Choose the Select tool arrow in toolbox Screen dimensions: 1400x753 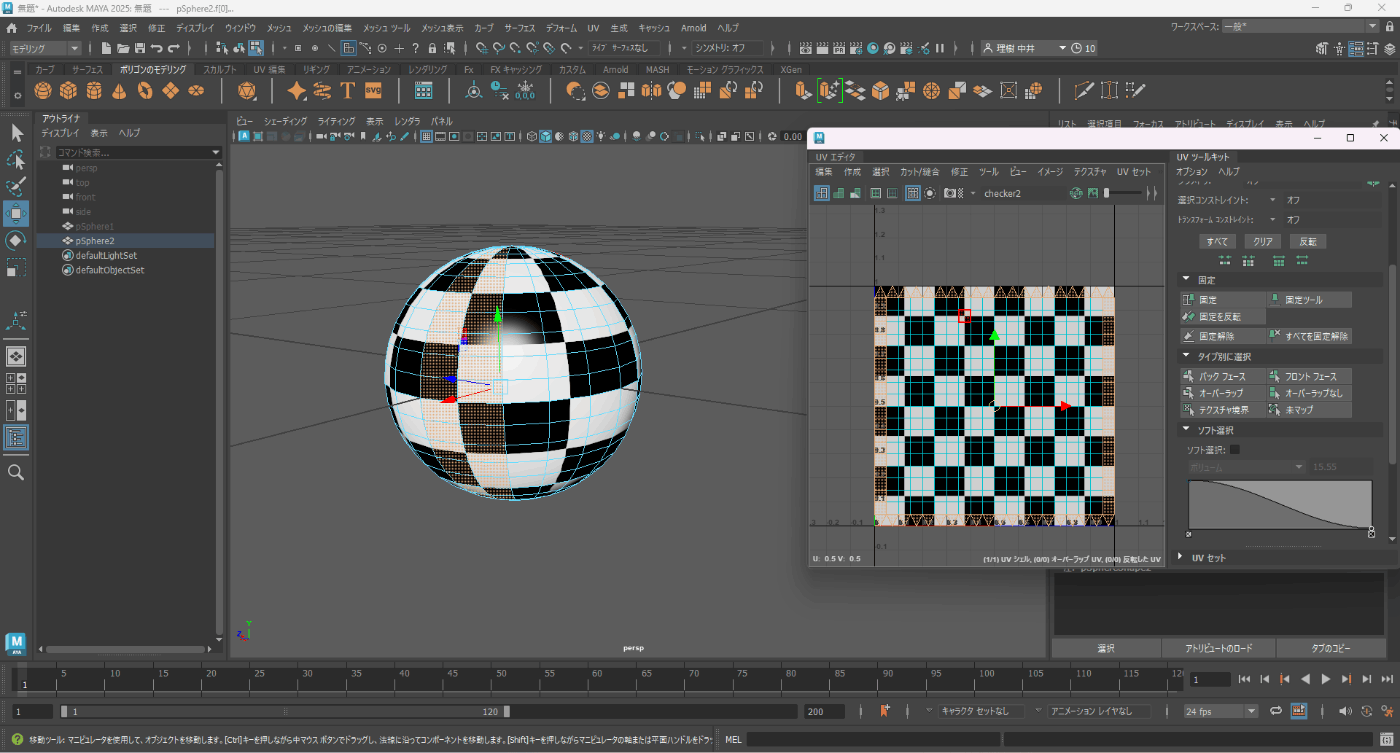pos(17,132)
